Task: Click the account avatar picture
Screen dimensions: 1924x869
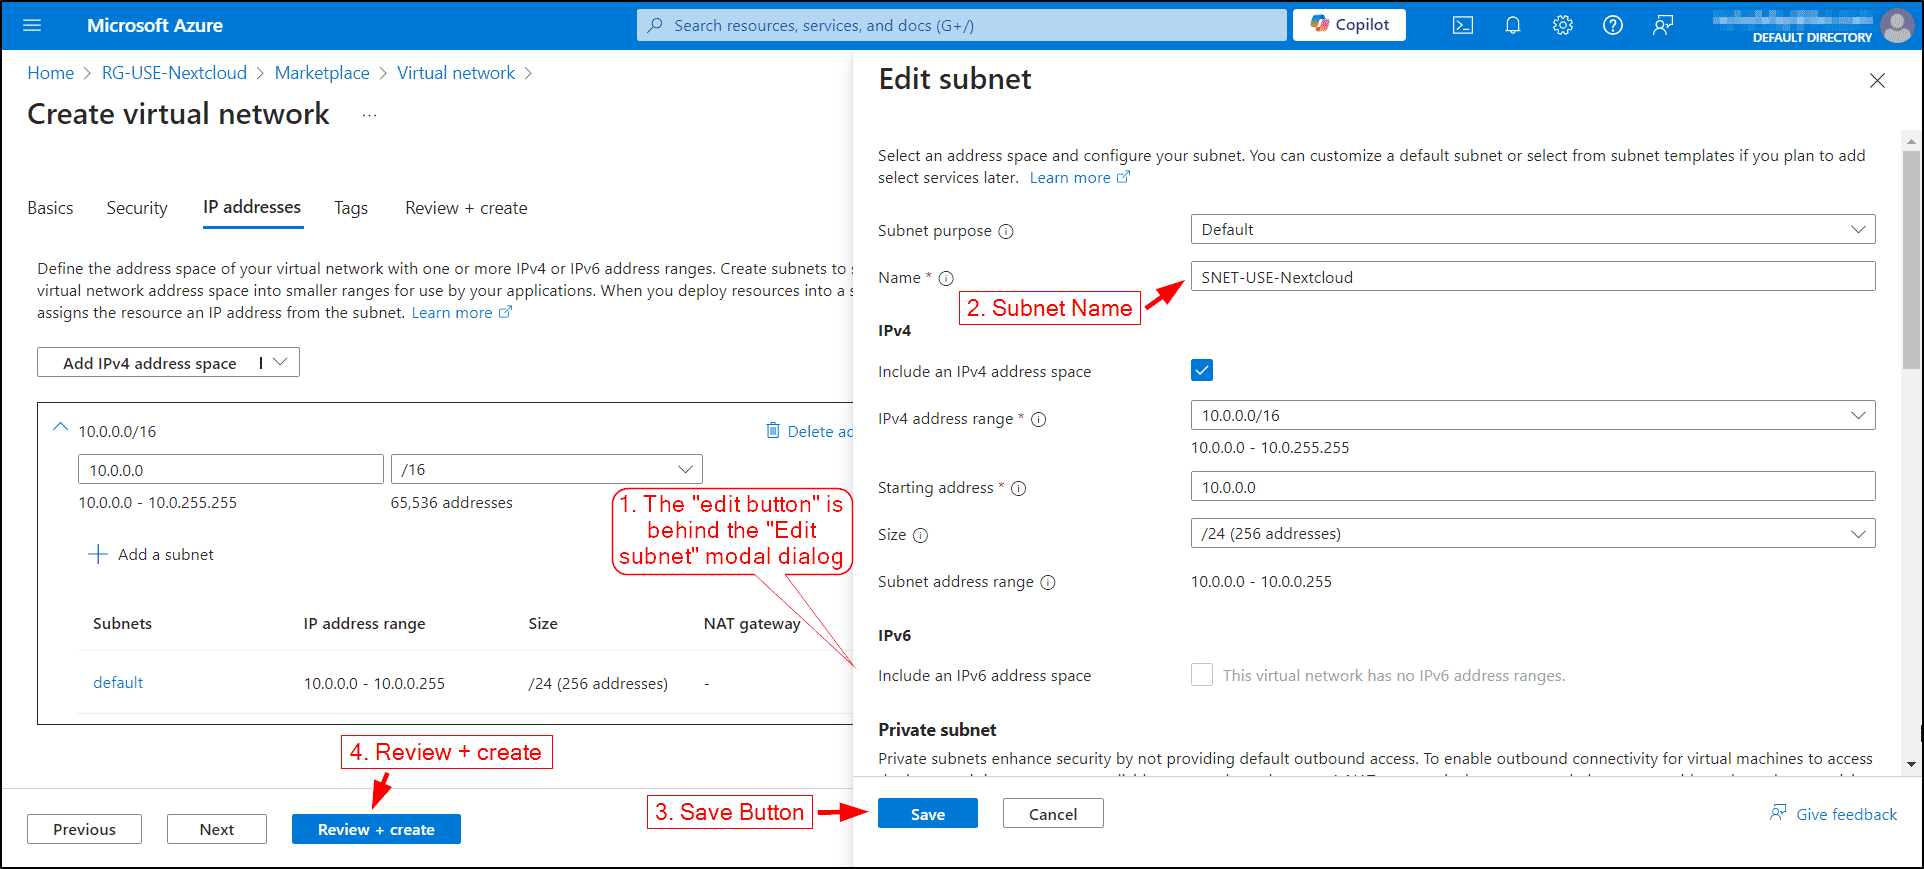Action: click(x=1896, y=25)
